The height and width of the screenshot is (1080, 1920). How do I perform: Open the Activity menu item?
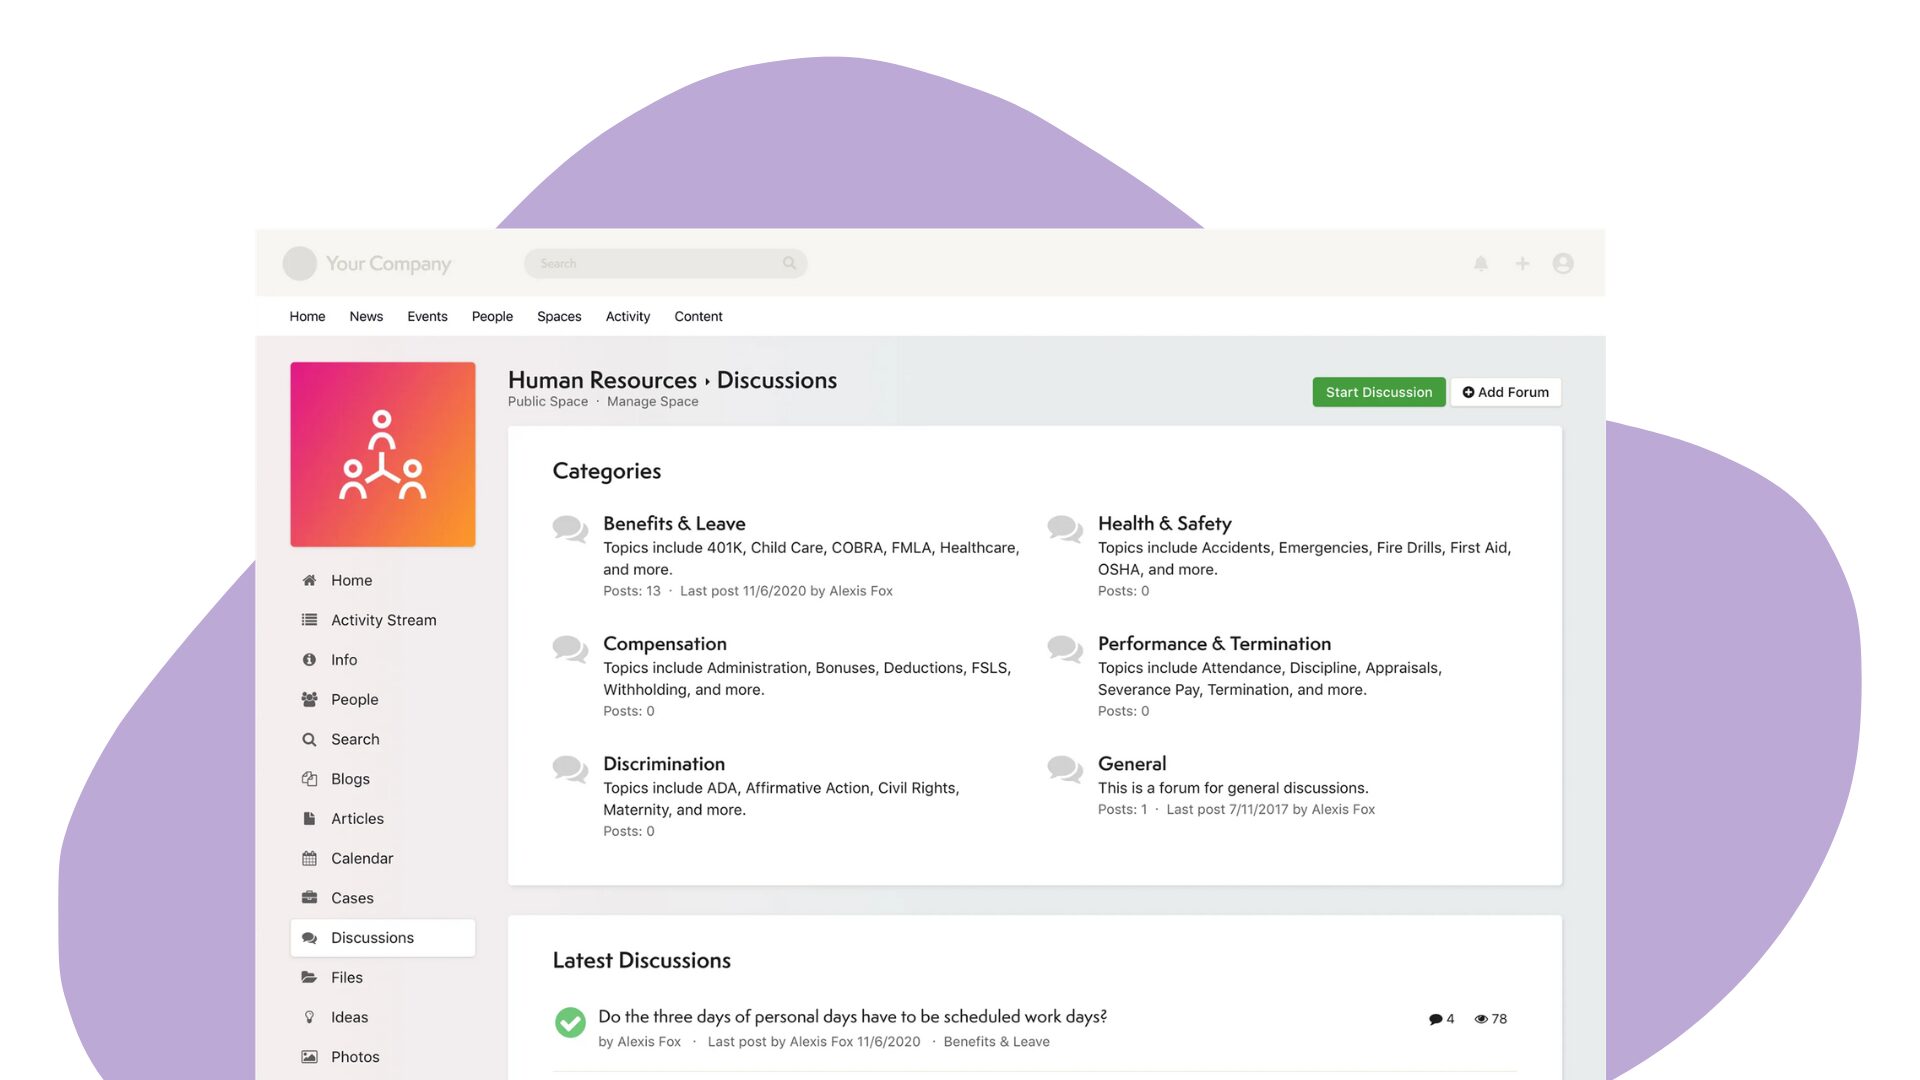(628, 316)
